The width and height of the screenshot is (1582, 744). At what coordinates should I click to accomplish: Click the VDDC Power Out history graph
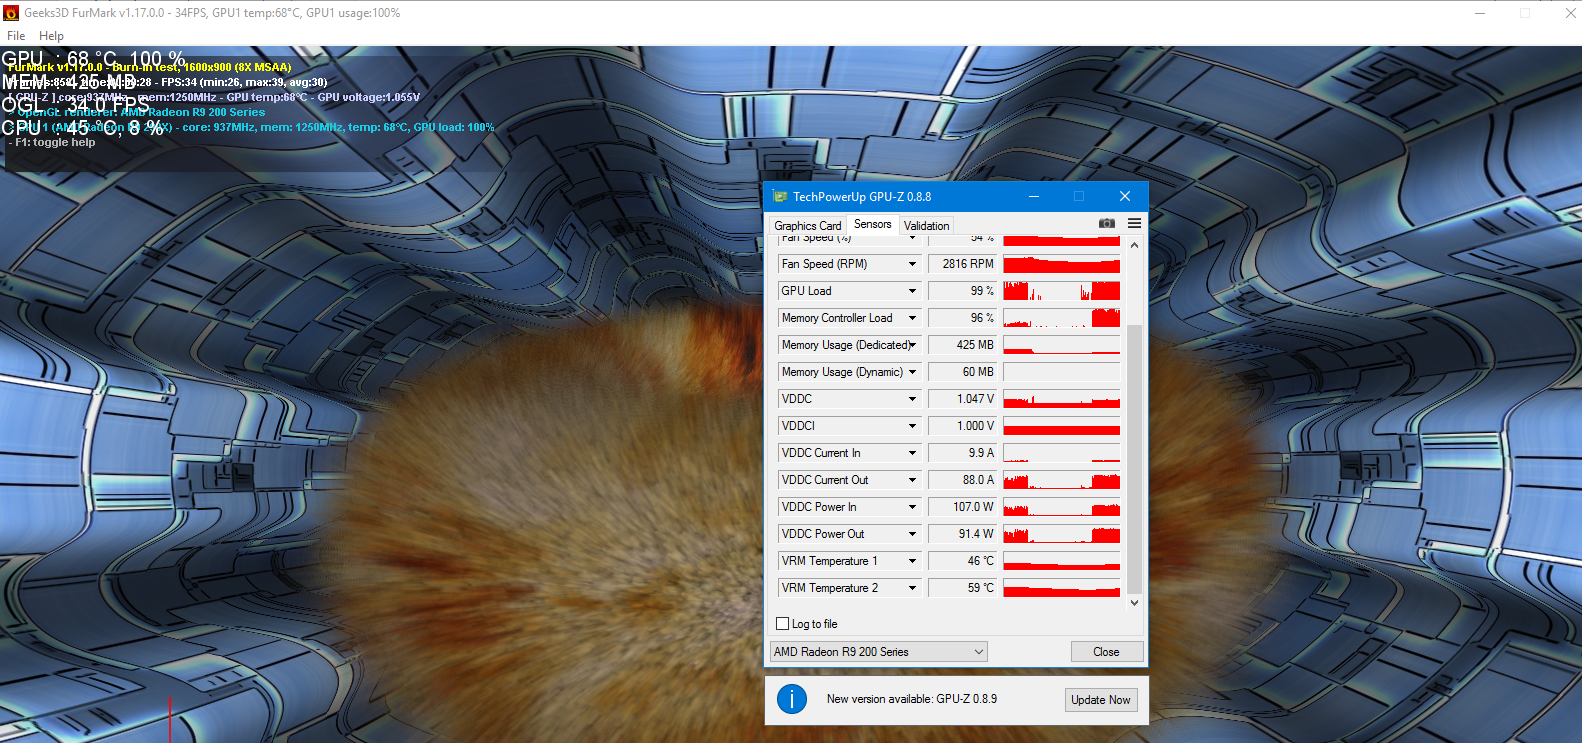click(1062, 534)
